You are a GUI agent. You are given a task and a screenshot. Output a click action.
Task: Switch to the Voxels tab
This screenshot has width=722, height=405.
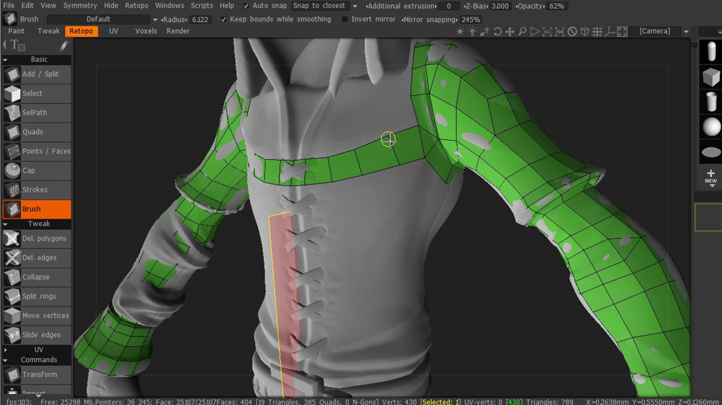point(146,31)
